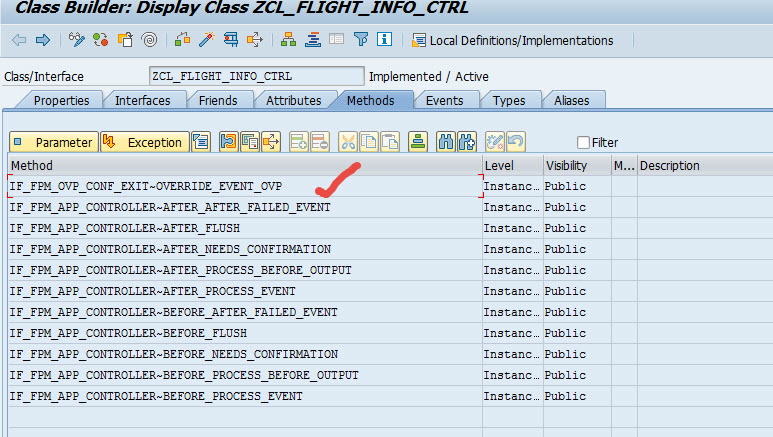Click the Active/Inactive toggle icon
This screenshot has width=773, height=437.
pos(101,39)
